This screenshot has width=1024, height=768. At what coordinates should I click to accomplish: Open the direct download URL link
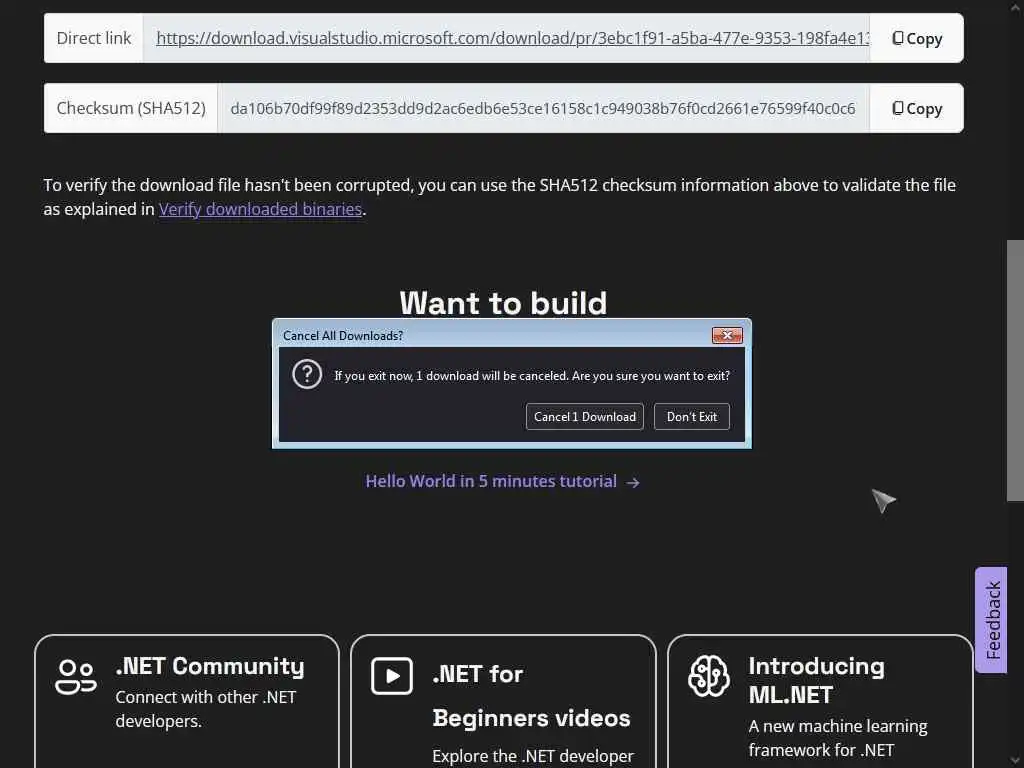(x=513, y=38)
